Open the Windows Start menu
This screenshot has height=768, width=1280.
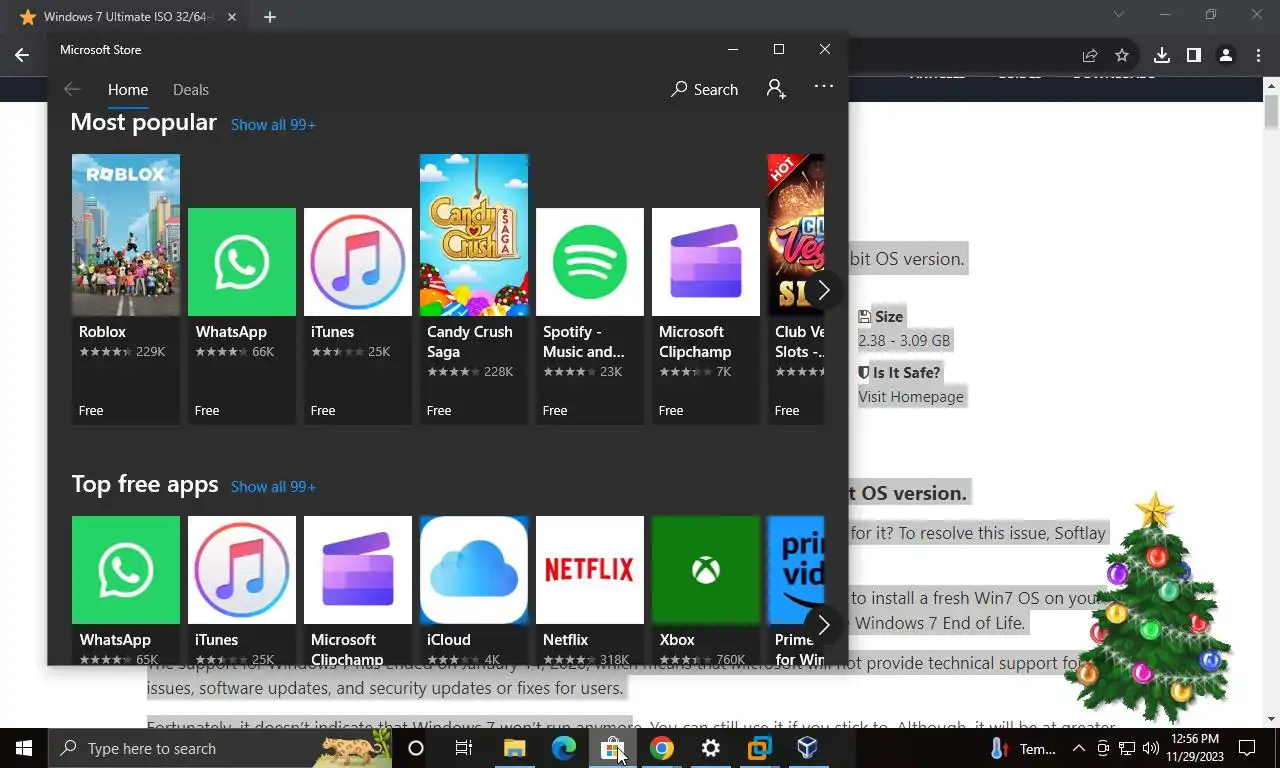tap(24, 748)
